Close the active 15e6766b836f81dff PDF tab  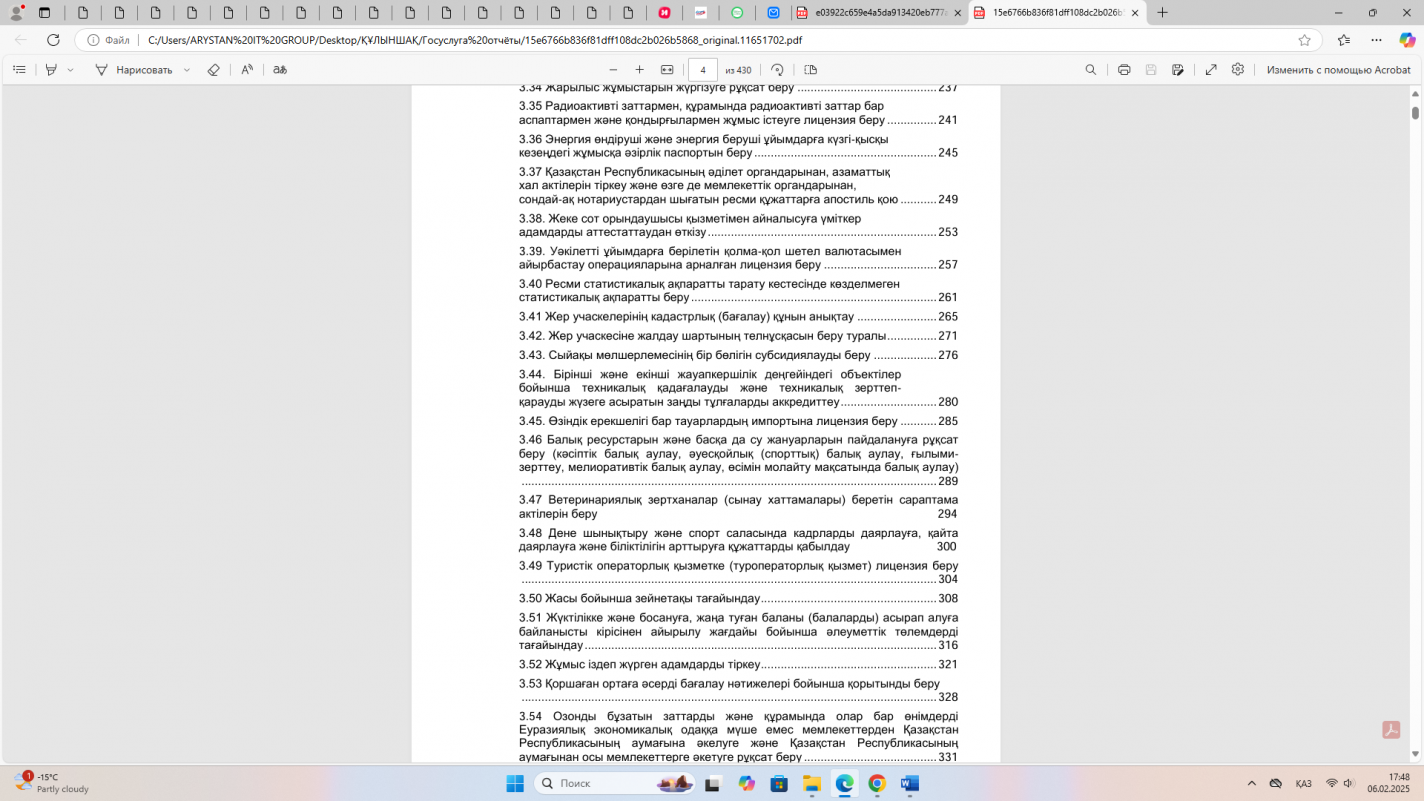[1135, 13]
